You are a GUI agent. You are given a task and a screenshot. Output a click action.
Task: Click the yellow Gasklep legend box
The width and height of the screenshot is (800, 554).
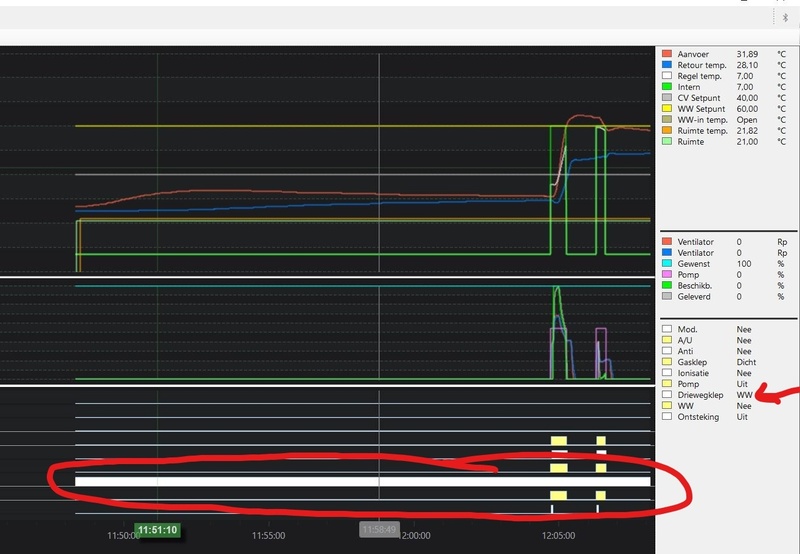coord(666,362)
